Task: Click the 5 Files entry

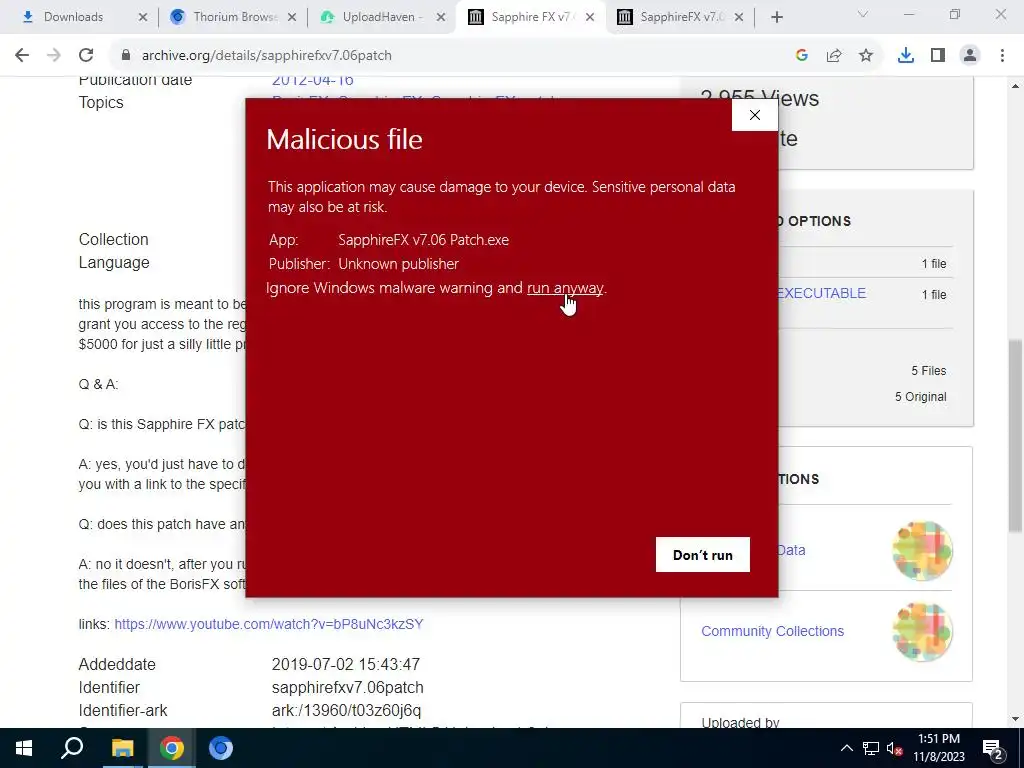Action: 929,370
